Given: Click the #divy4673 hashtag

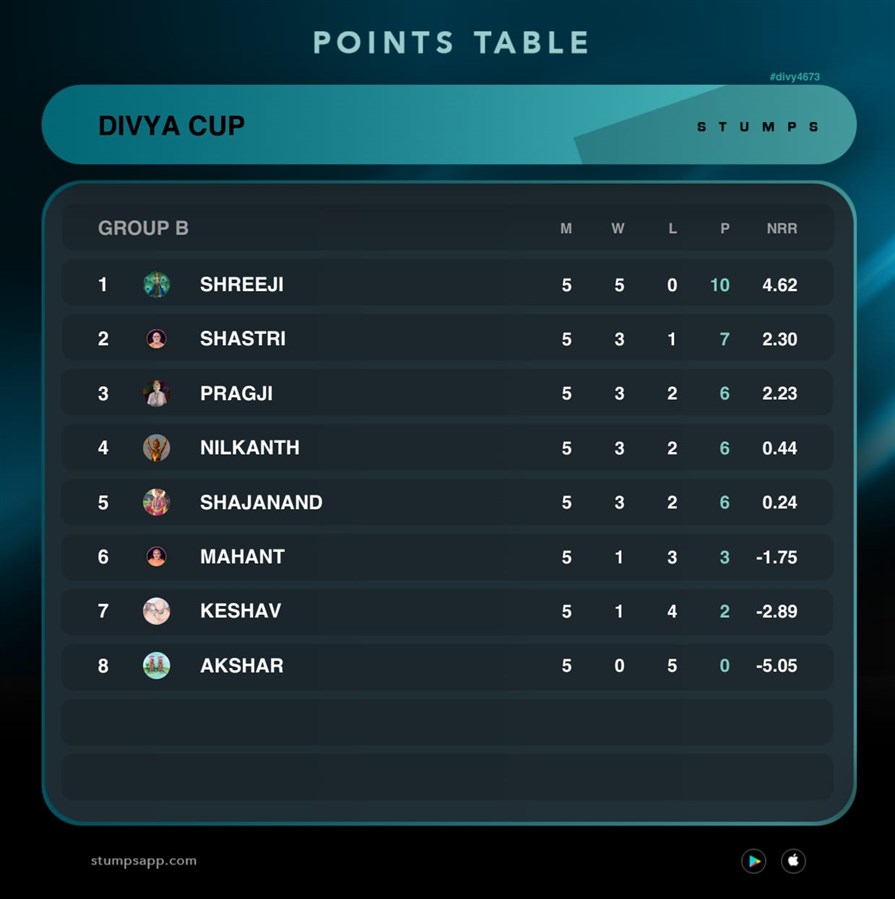Looking at the screenshot, I should (795, 77).
